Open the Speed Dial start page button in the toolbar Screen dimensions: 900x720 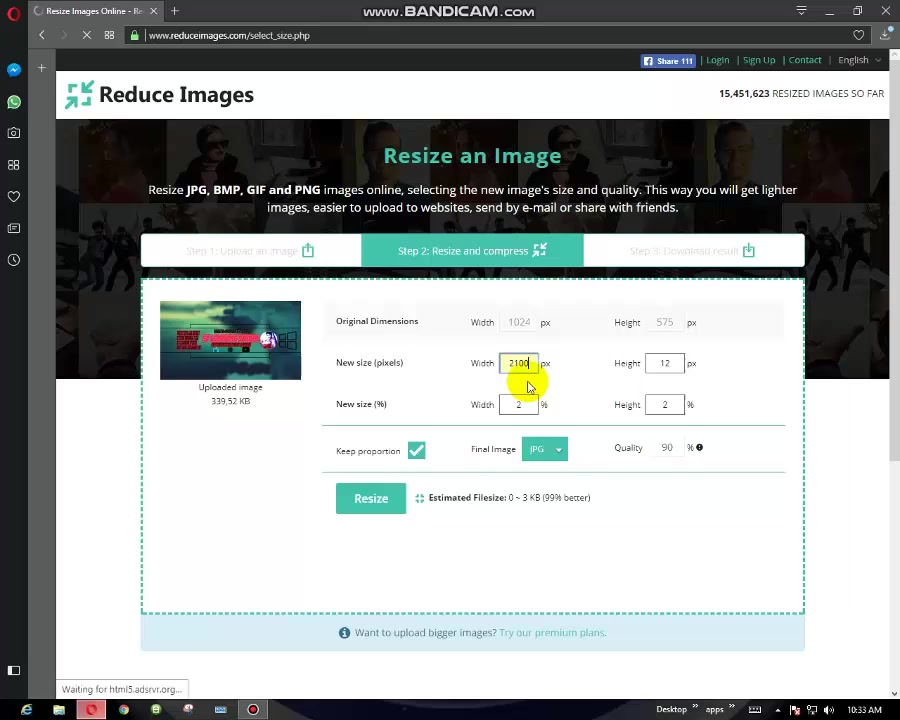(x=109, y=35)
